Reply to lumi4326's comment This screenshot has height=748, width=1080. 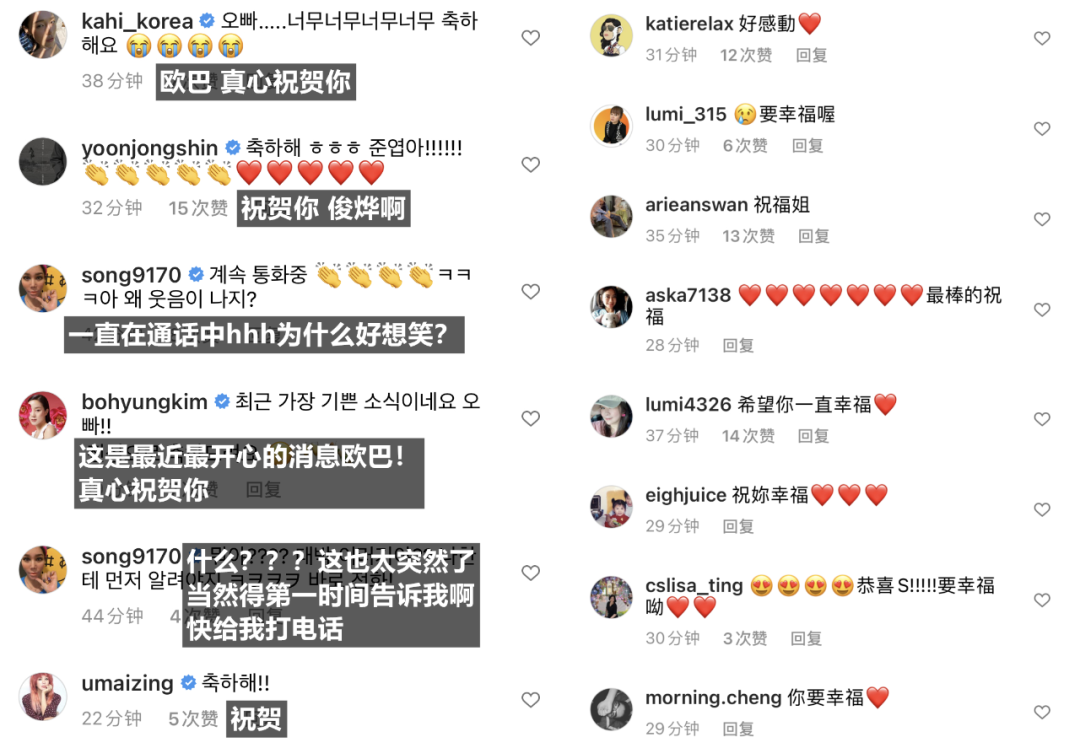pos(813,436)
